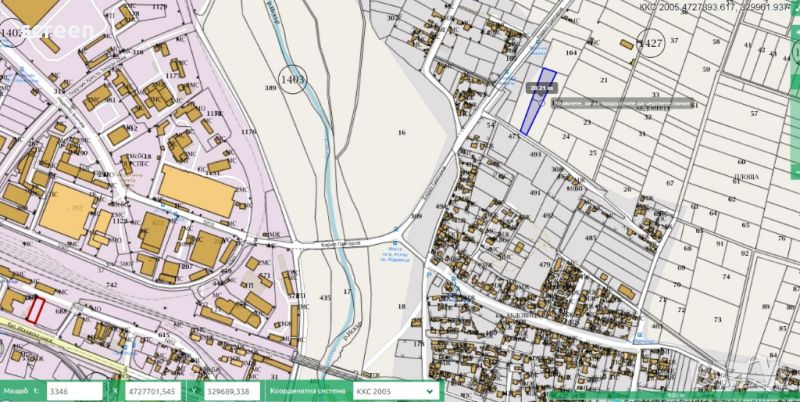Select parcel 89 at the right edge
The width and height of the screenshot is (800, 402).
coord(766,307)
